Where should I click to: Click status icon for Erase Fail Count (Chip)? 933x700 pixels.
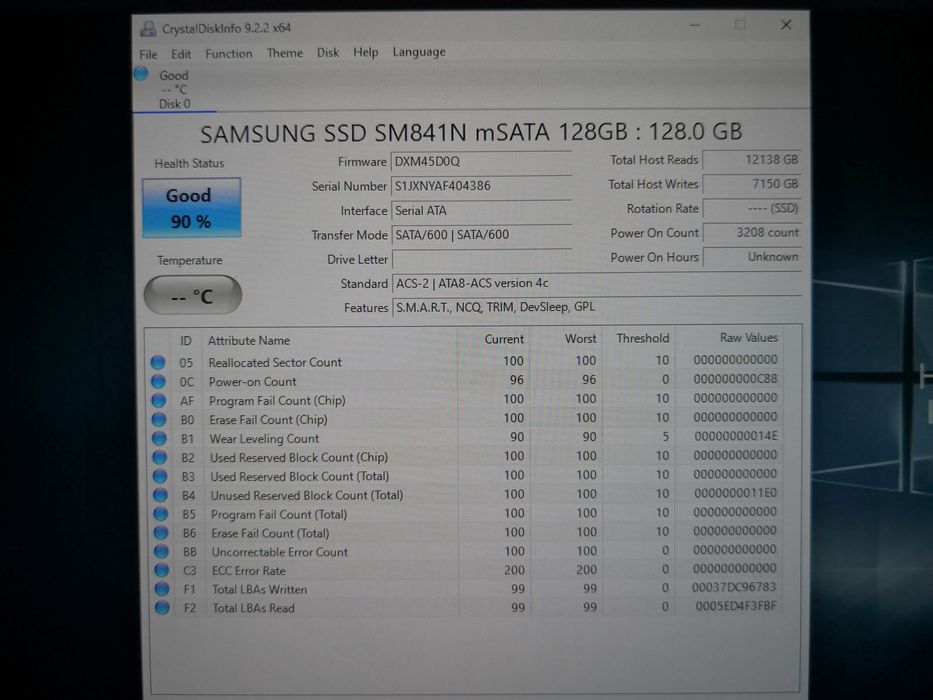coord(159,419)
